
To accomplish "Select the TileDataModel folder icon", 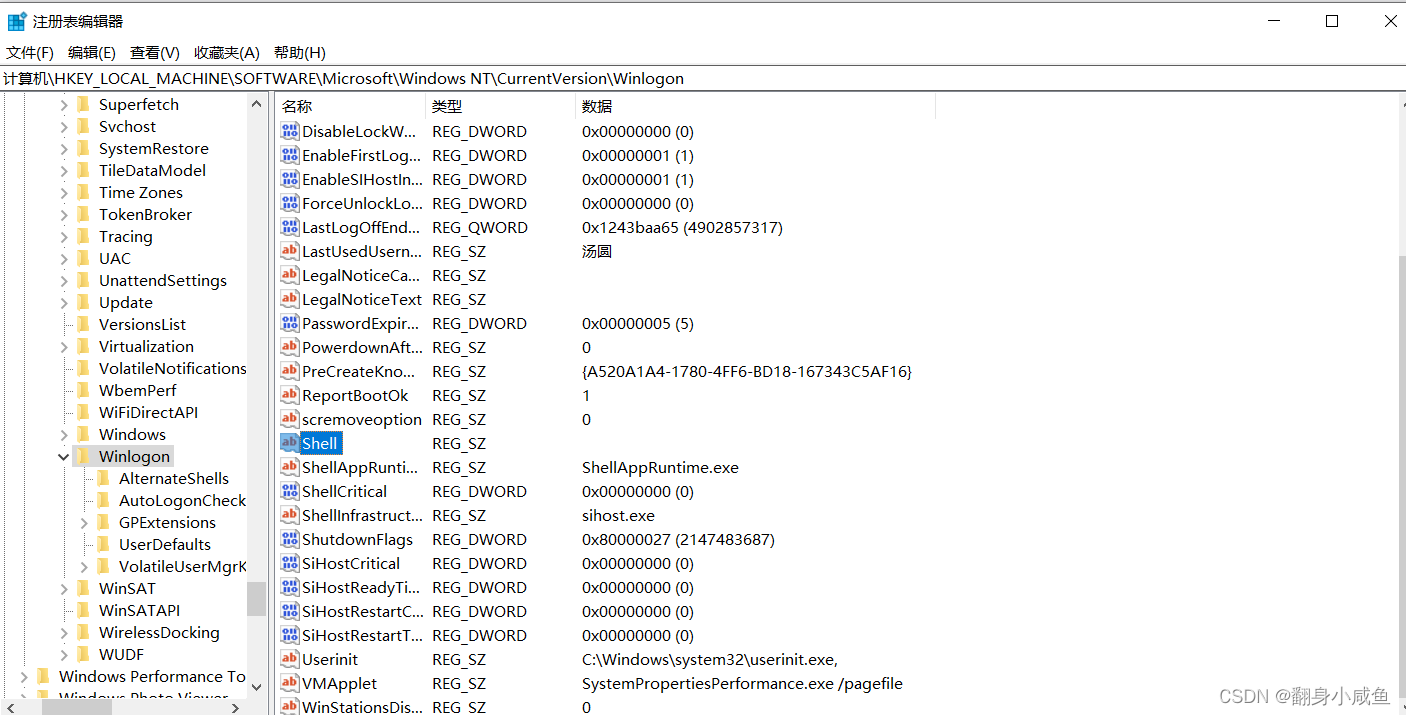I will coord(84,170).
